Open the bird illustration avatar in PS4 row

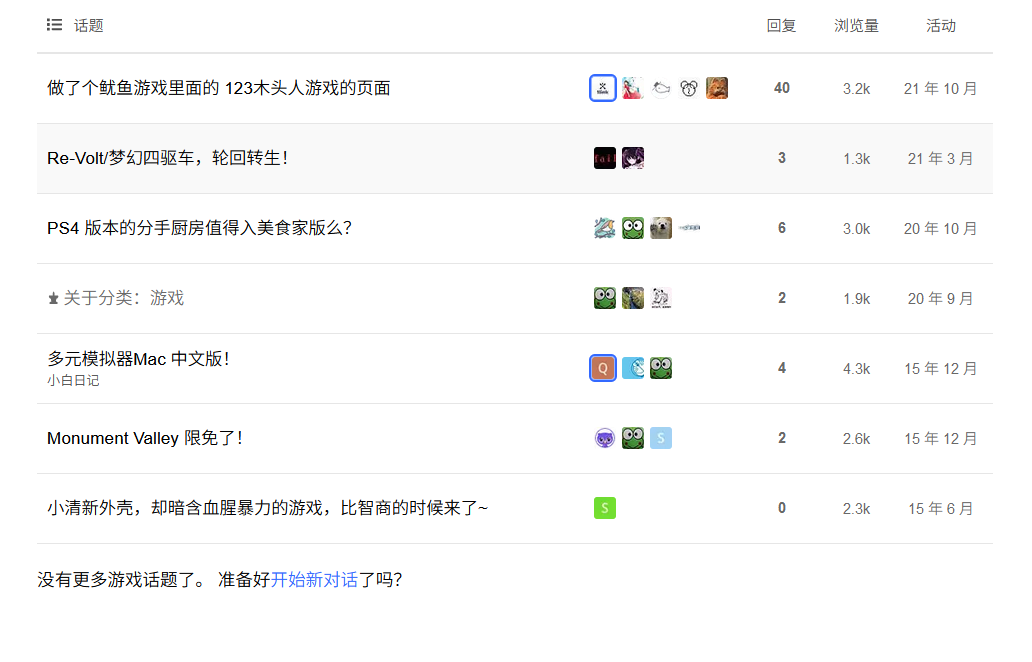605,228
